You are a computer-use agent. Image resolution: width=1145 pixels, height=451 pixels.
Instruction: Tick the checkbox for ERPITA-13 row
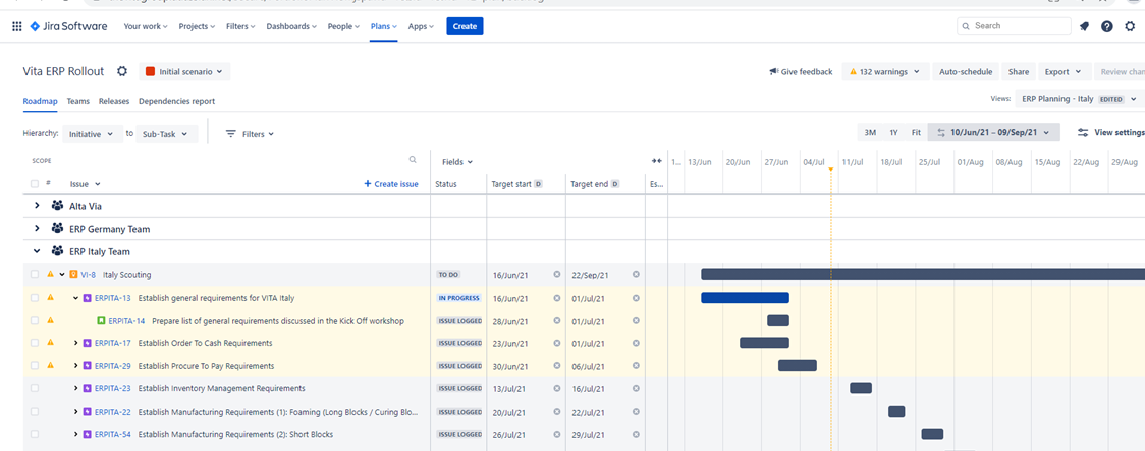pyautogui.click(x=34, y=298)
